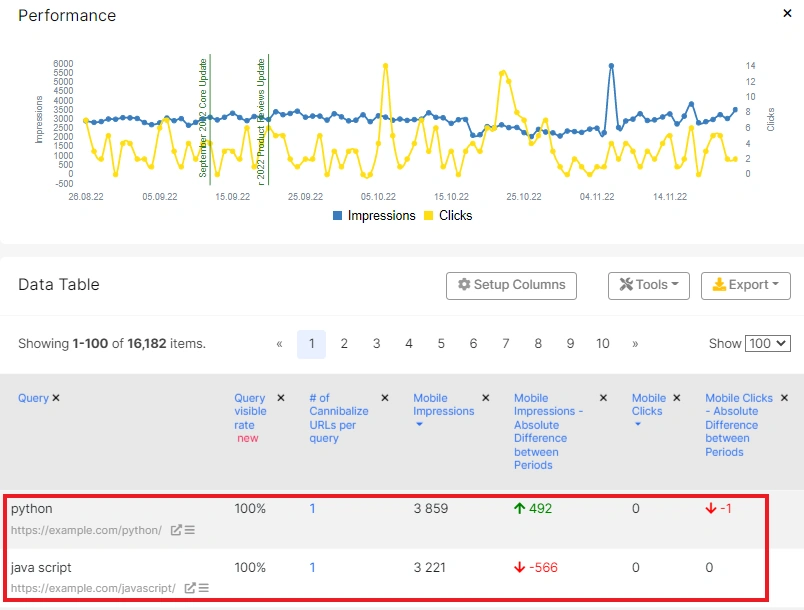Screen dimensions: 804x610
Task: Open javascript URL via external link icon
Action: click(x=188, y=588)
